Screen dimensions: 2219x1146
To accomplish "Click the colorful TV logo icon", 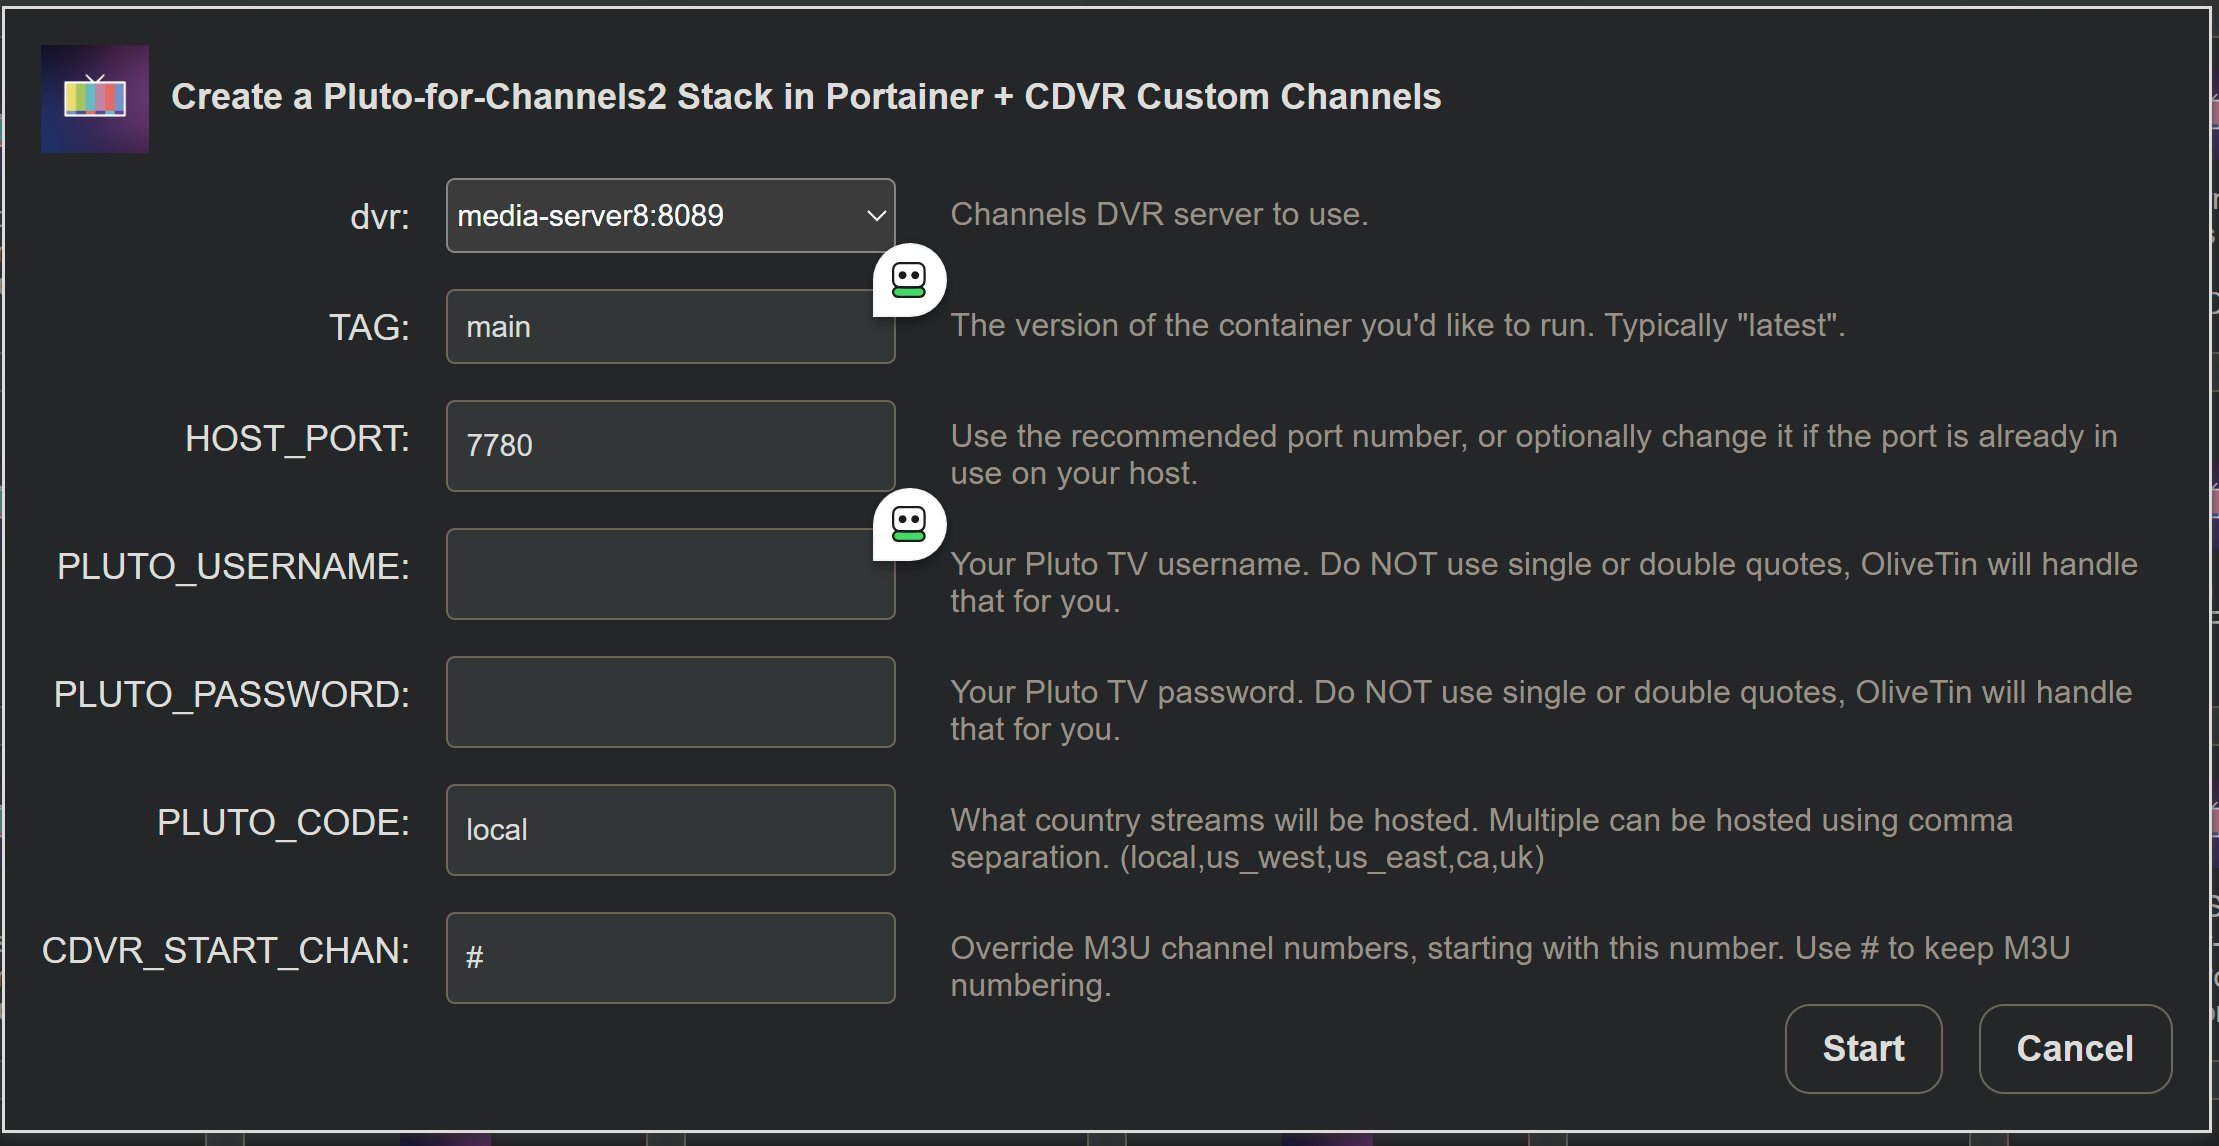I will point(95,98).
